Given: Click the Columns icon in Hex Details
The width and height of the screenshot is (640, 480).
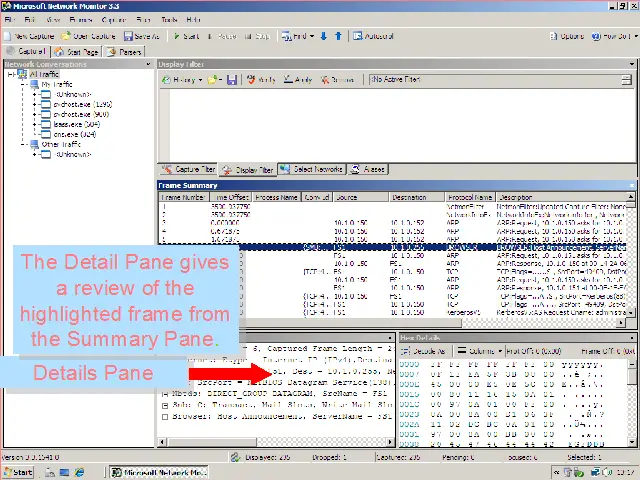Looking at the screenshot, I should coord(462,351).
